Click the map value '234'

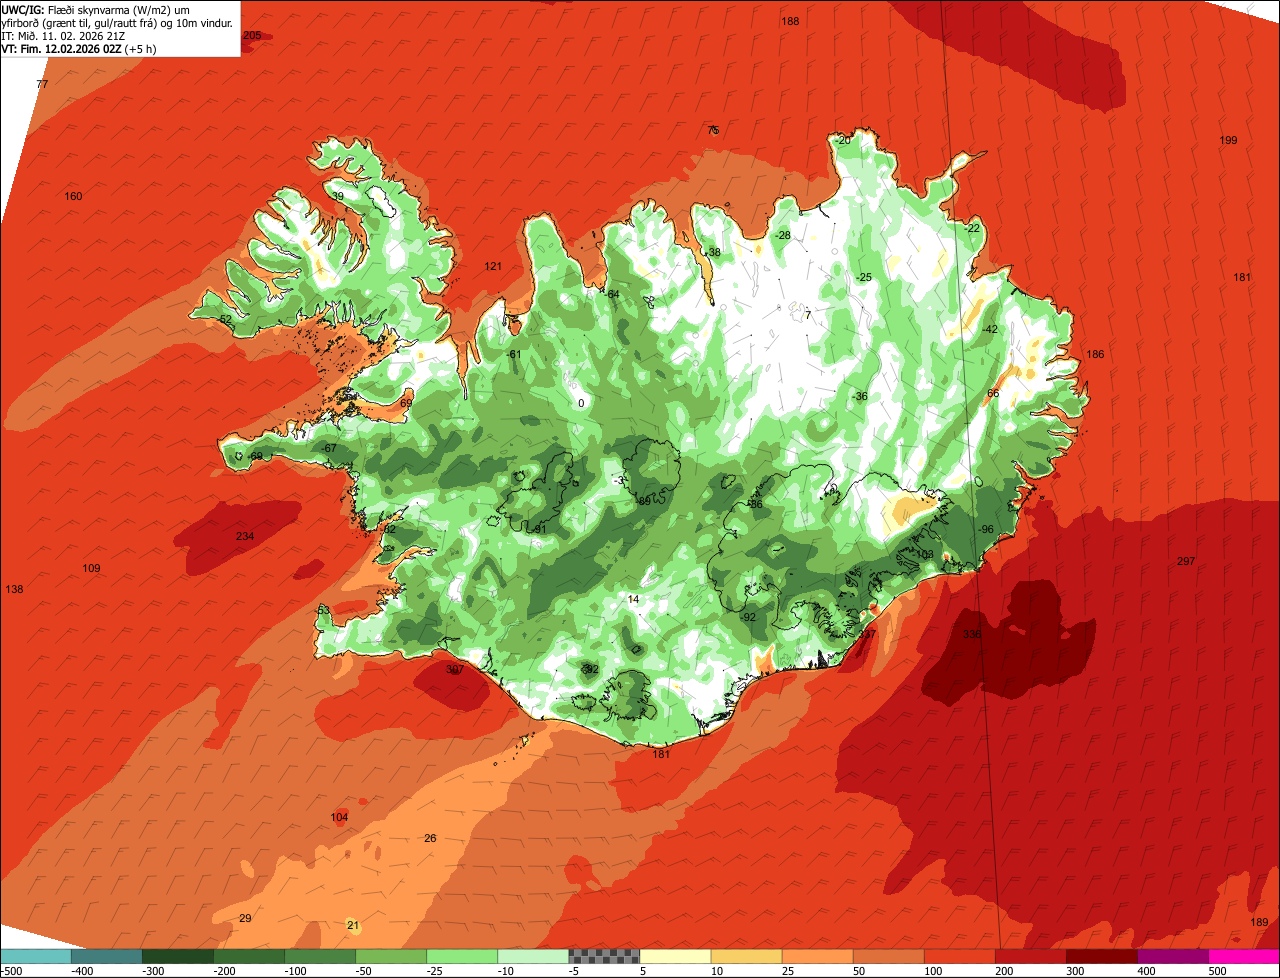(244, 536)
